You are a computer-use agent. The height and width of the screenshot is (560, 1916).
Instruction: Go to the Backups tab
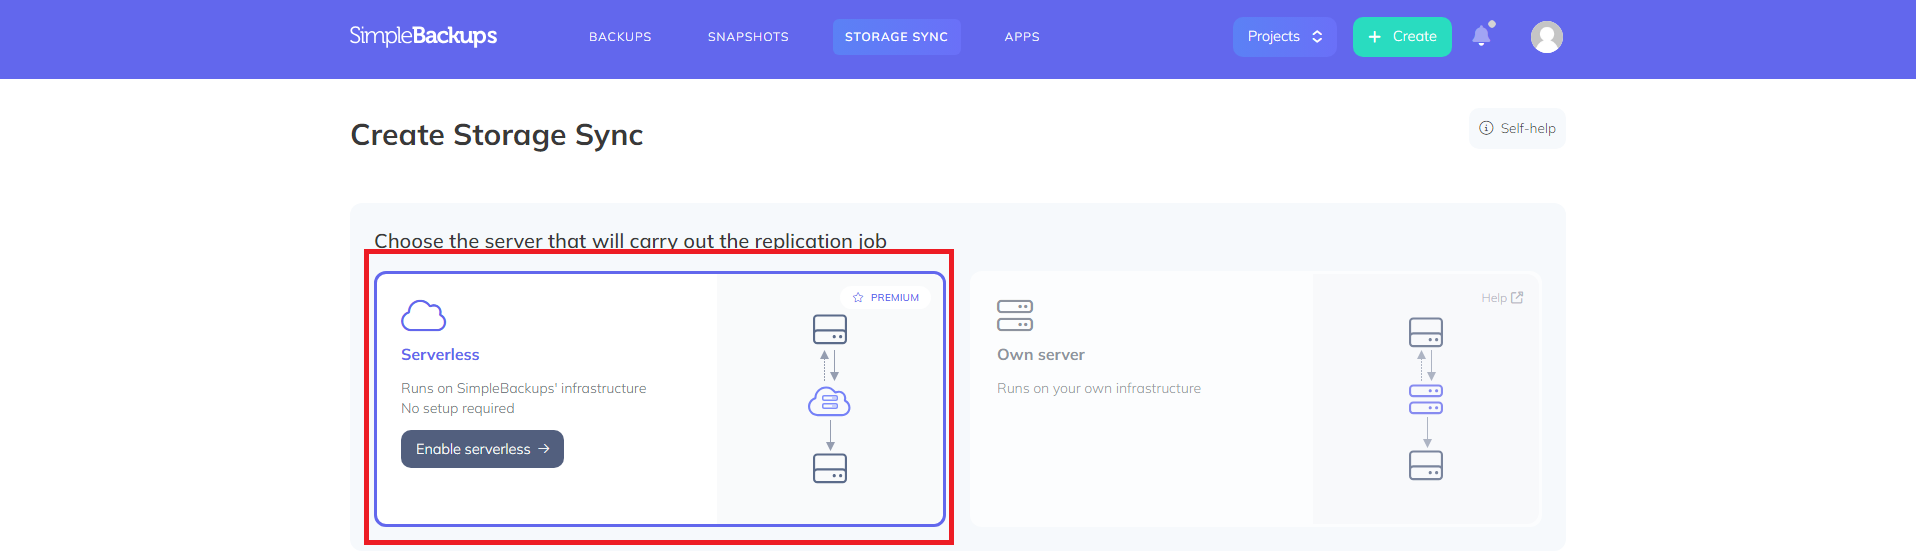point(620,37)
